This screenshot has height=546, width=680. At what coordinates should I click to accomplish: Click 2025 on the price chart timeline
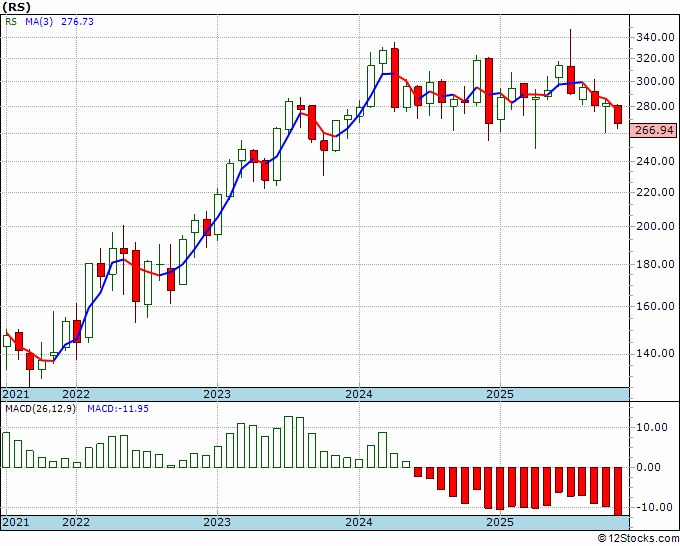(500, 394)
